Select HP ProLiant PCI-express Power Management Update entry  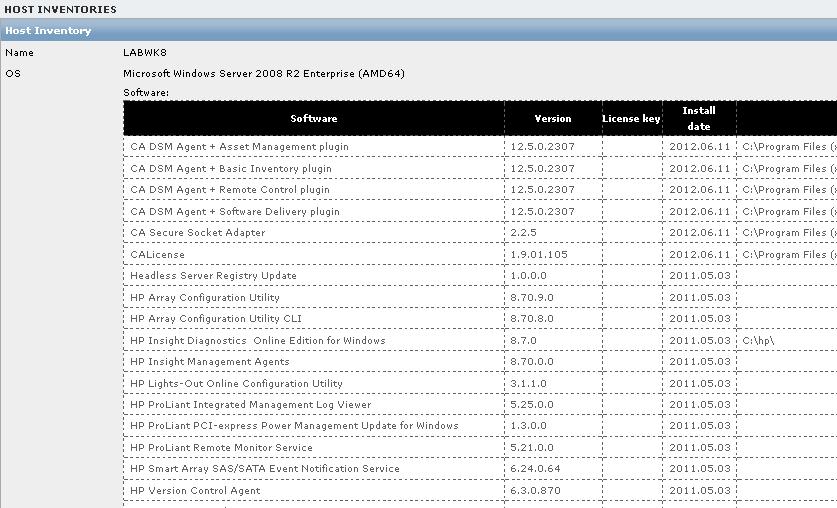point(294,426)
